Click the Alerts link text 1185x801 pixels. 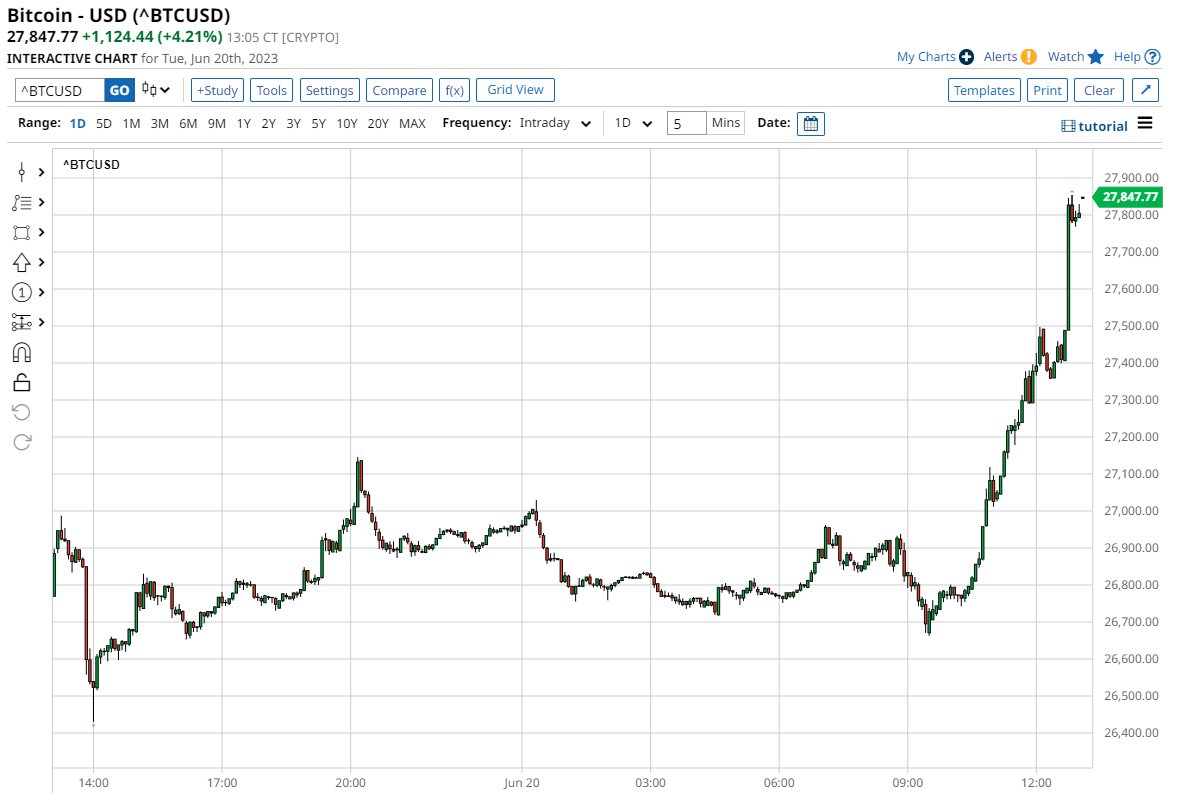[x=1000, y=57]
